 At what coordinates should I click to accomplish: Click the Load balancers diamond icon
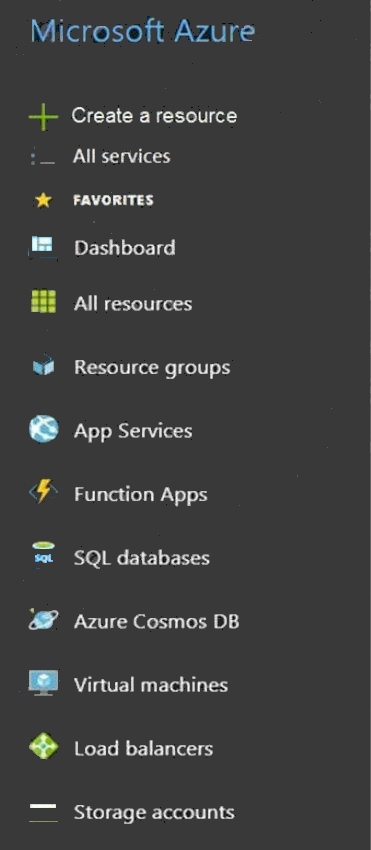point(43,746)
